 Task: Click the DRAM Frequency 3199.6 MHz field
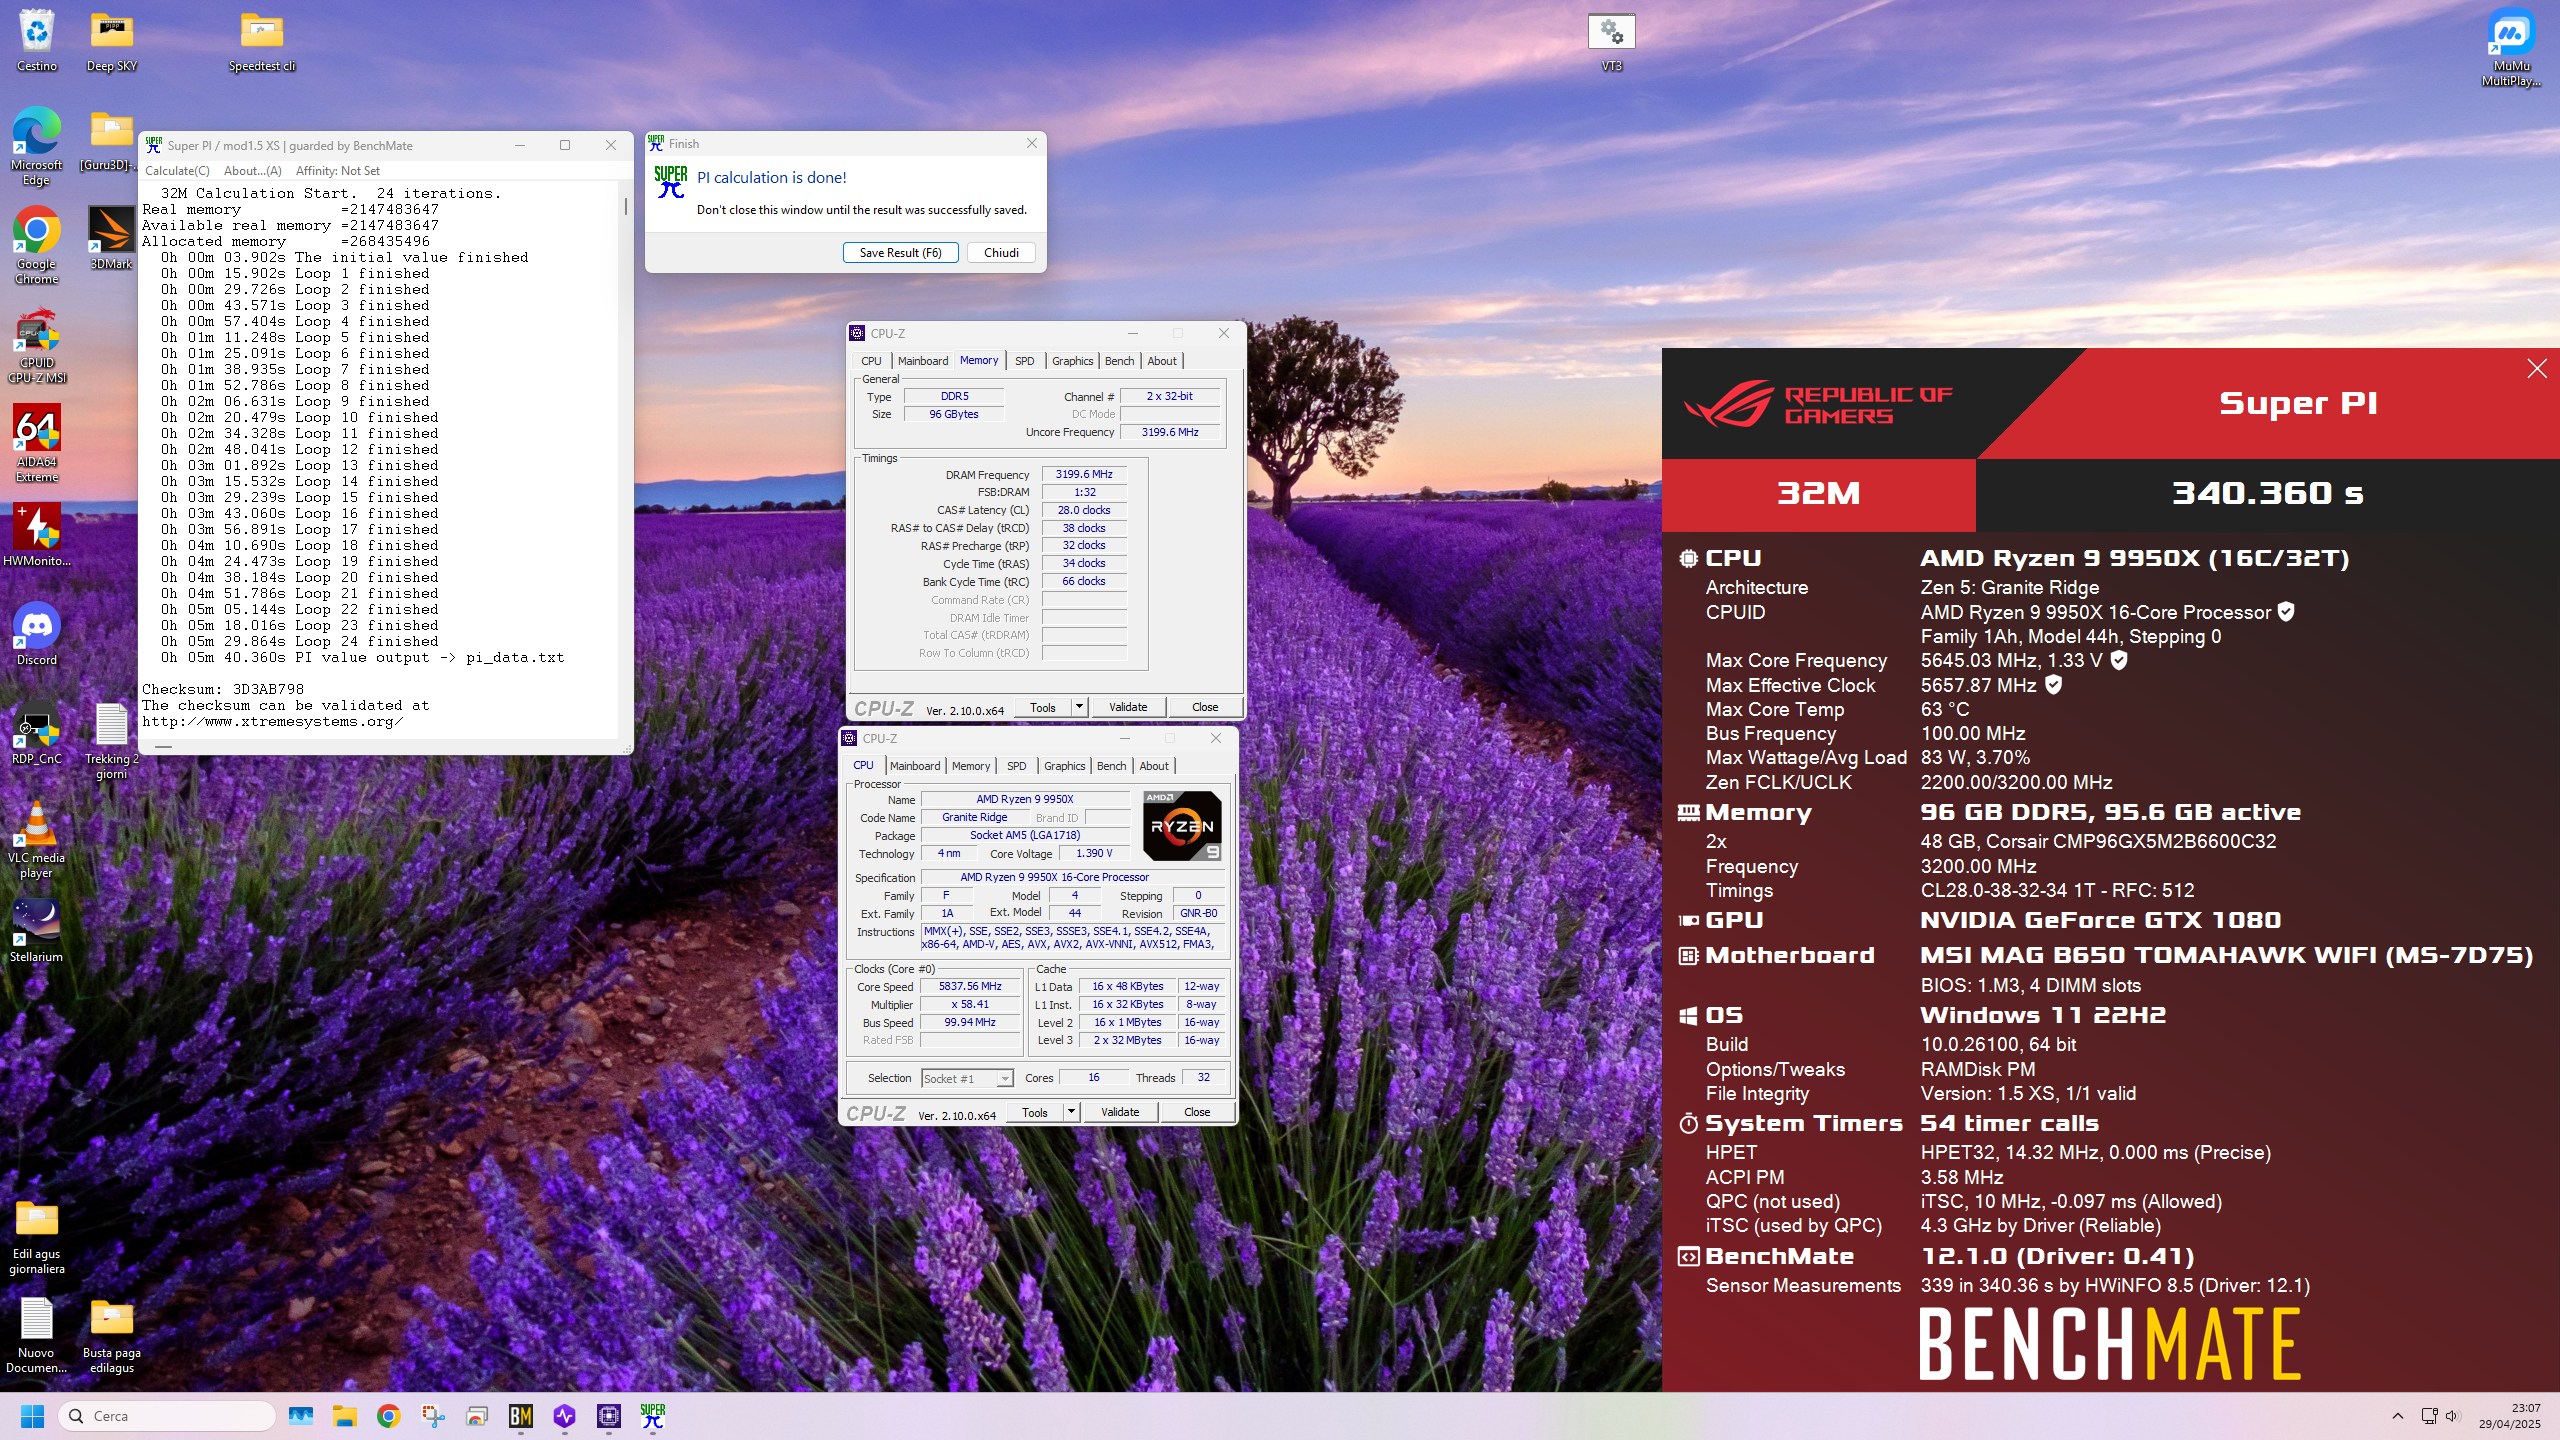pos(1084,475)
